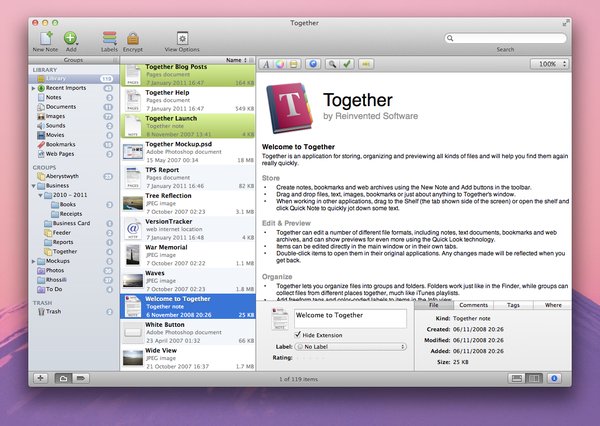Click the yellow ABC highlight icon

pos(366,64)
